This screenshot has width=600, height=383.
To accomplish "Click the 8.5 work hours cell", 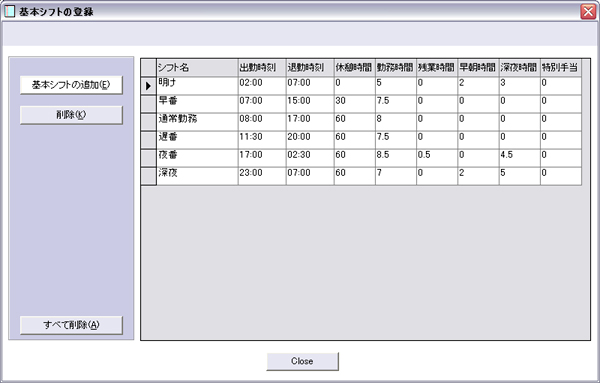I will (396, 158).
